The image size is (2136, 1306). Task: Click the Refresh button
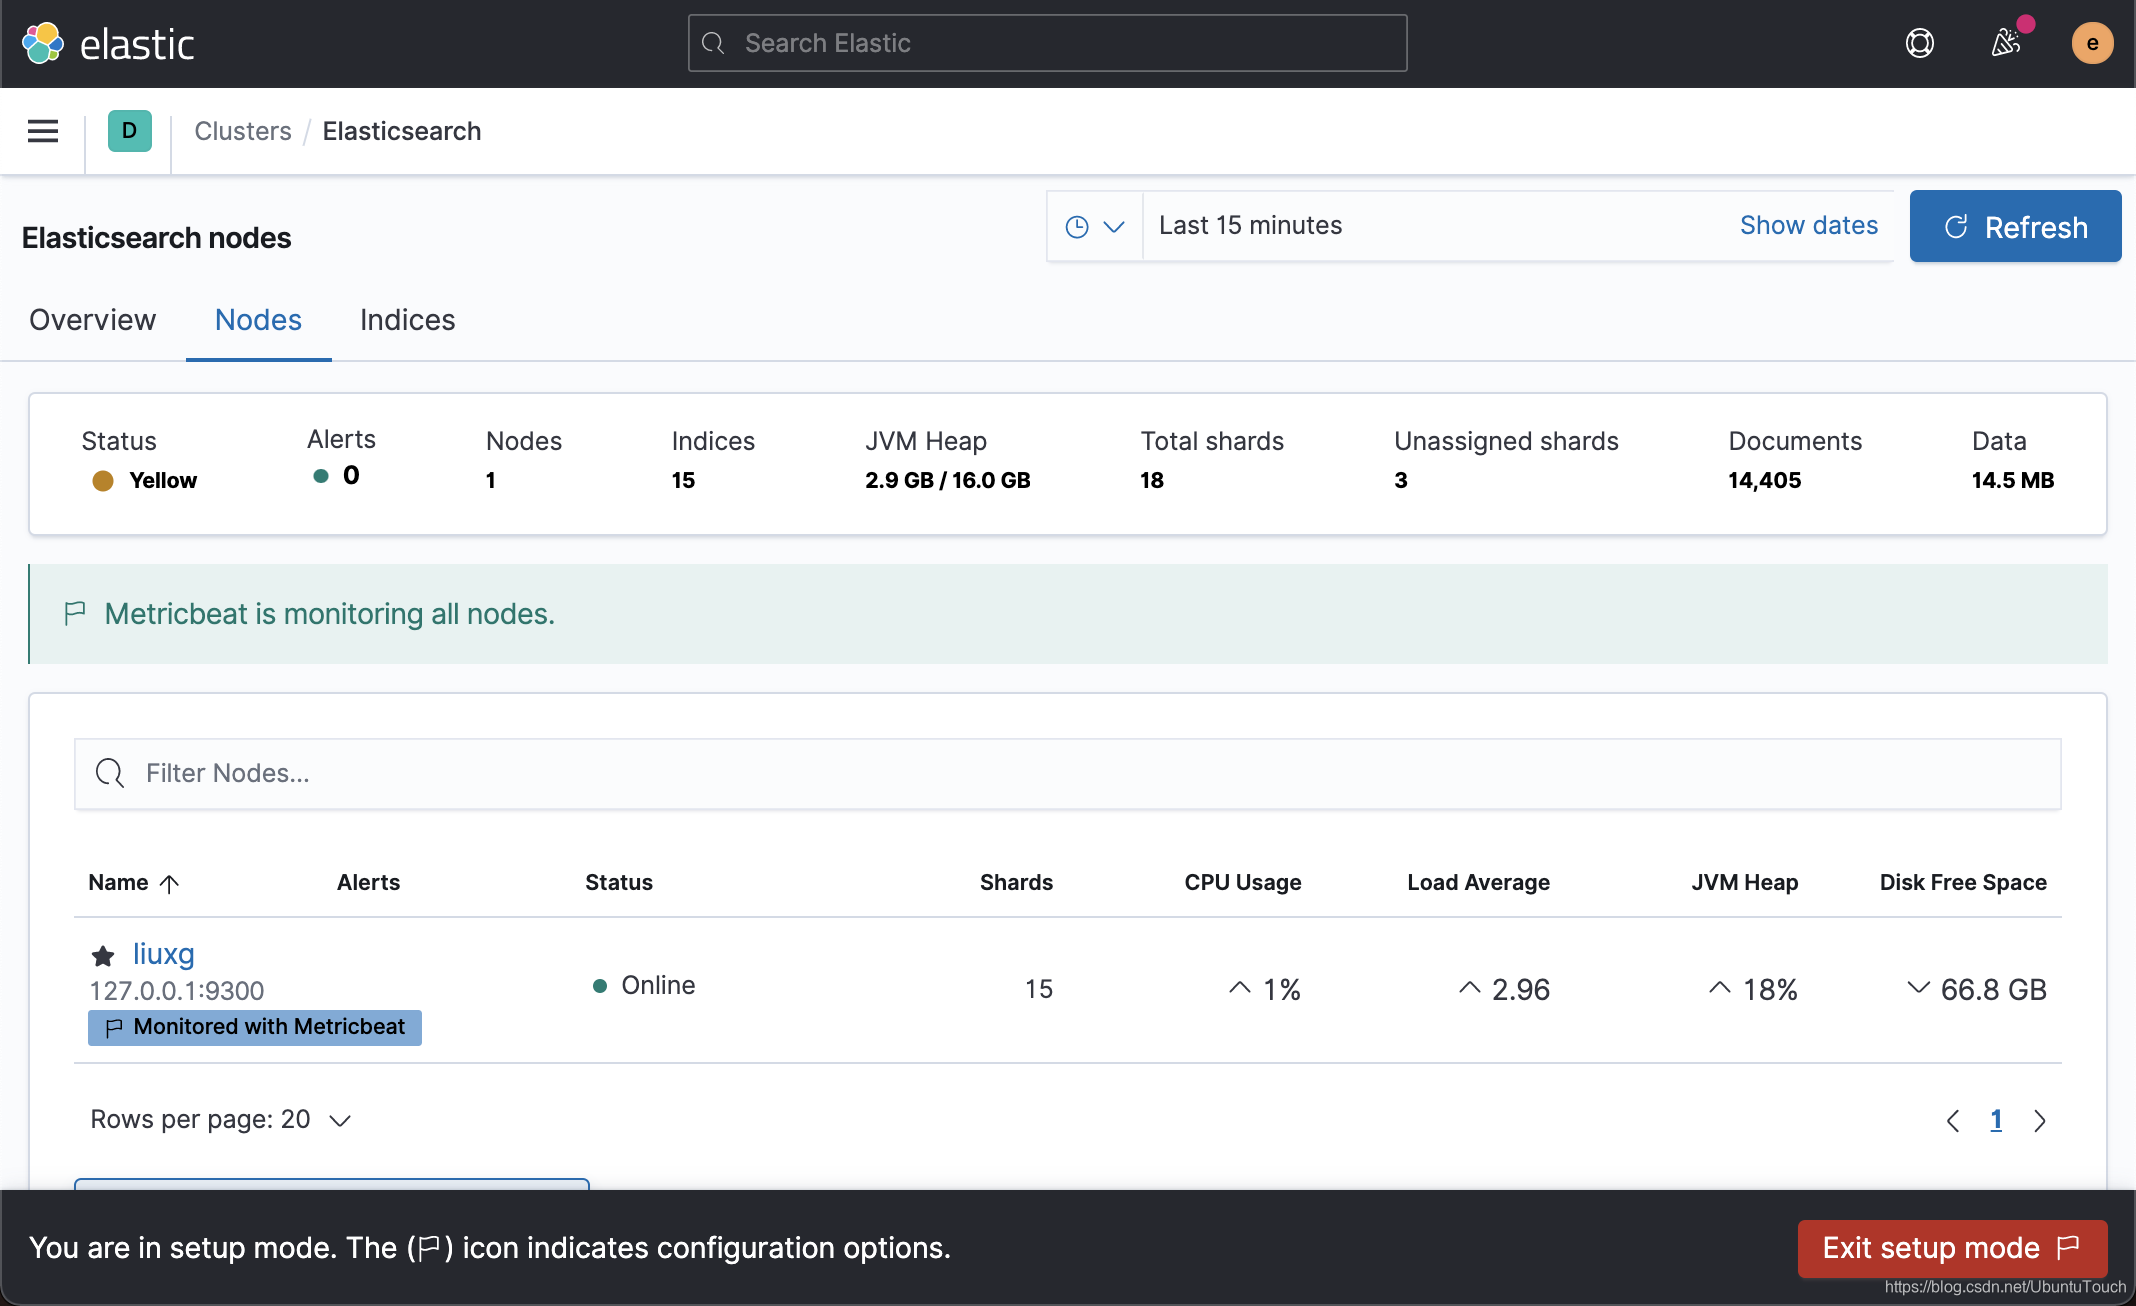pyautogui.click(x=2014, y=226)
